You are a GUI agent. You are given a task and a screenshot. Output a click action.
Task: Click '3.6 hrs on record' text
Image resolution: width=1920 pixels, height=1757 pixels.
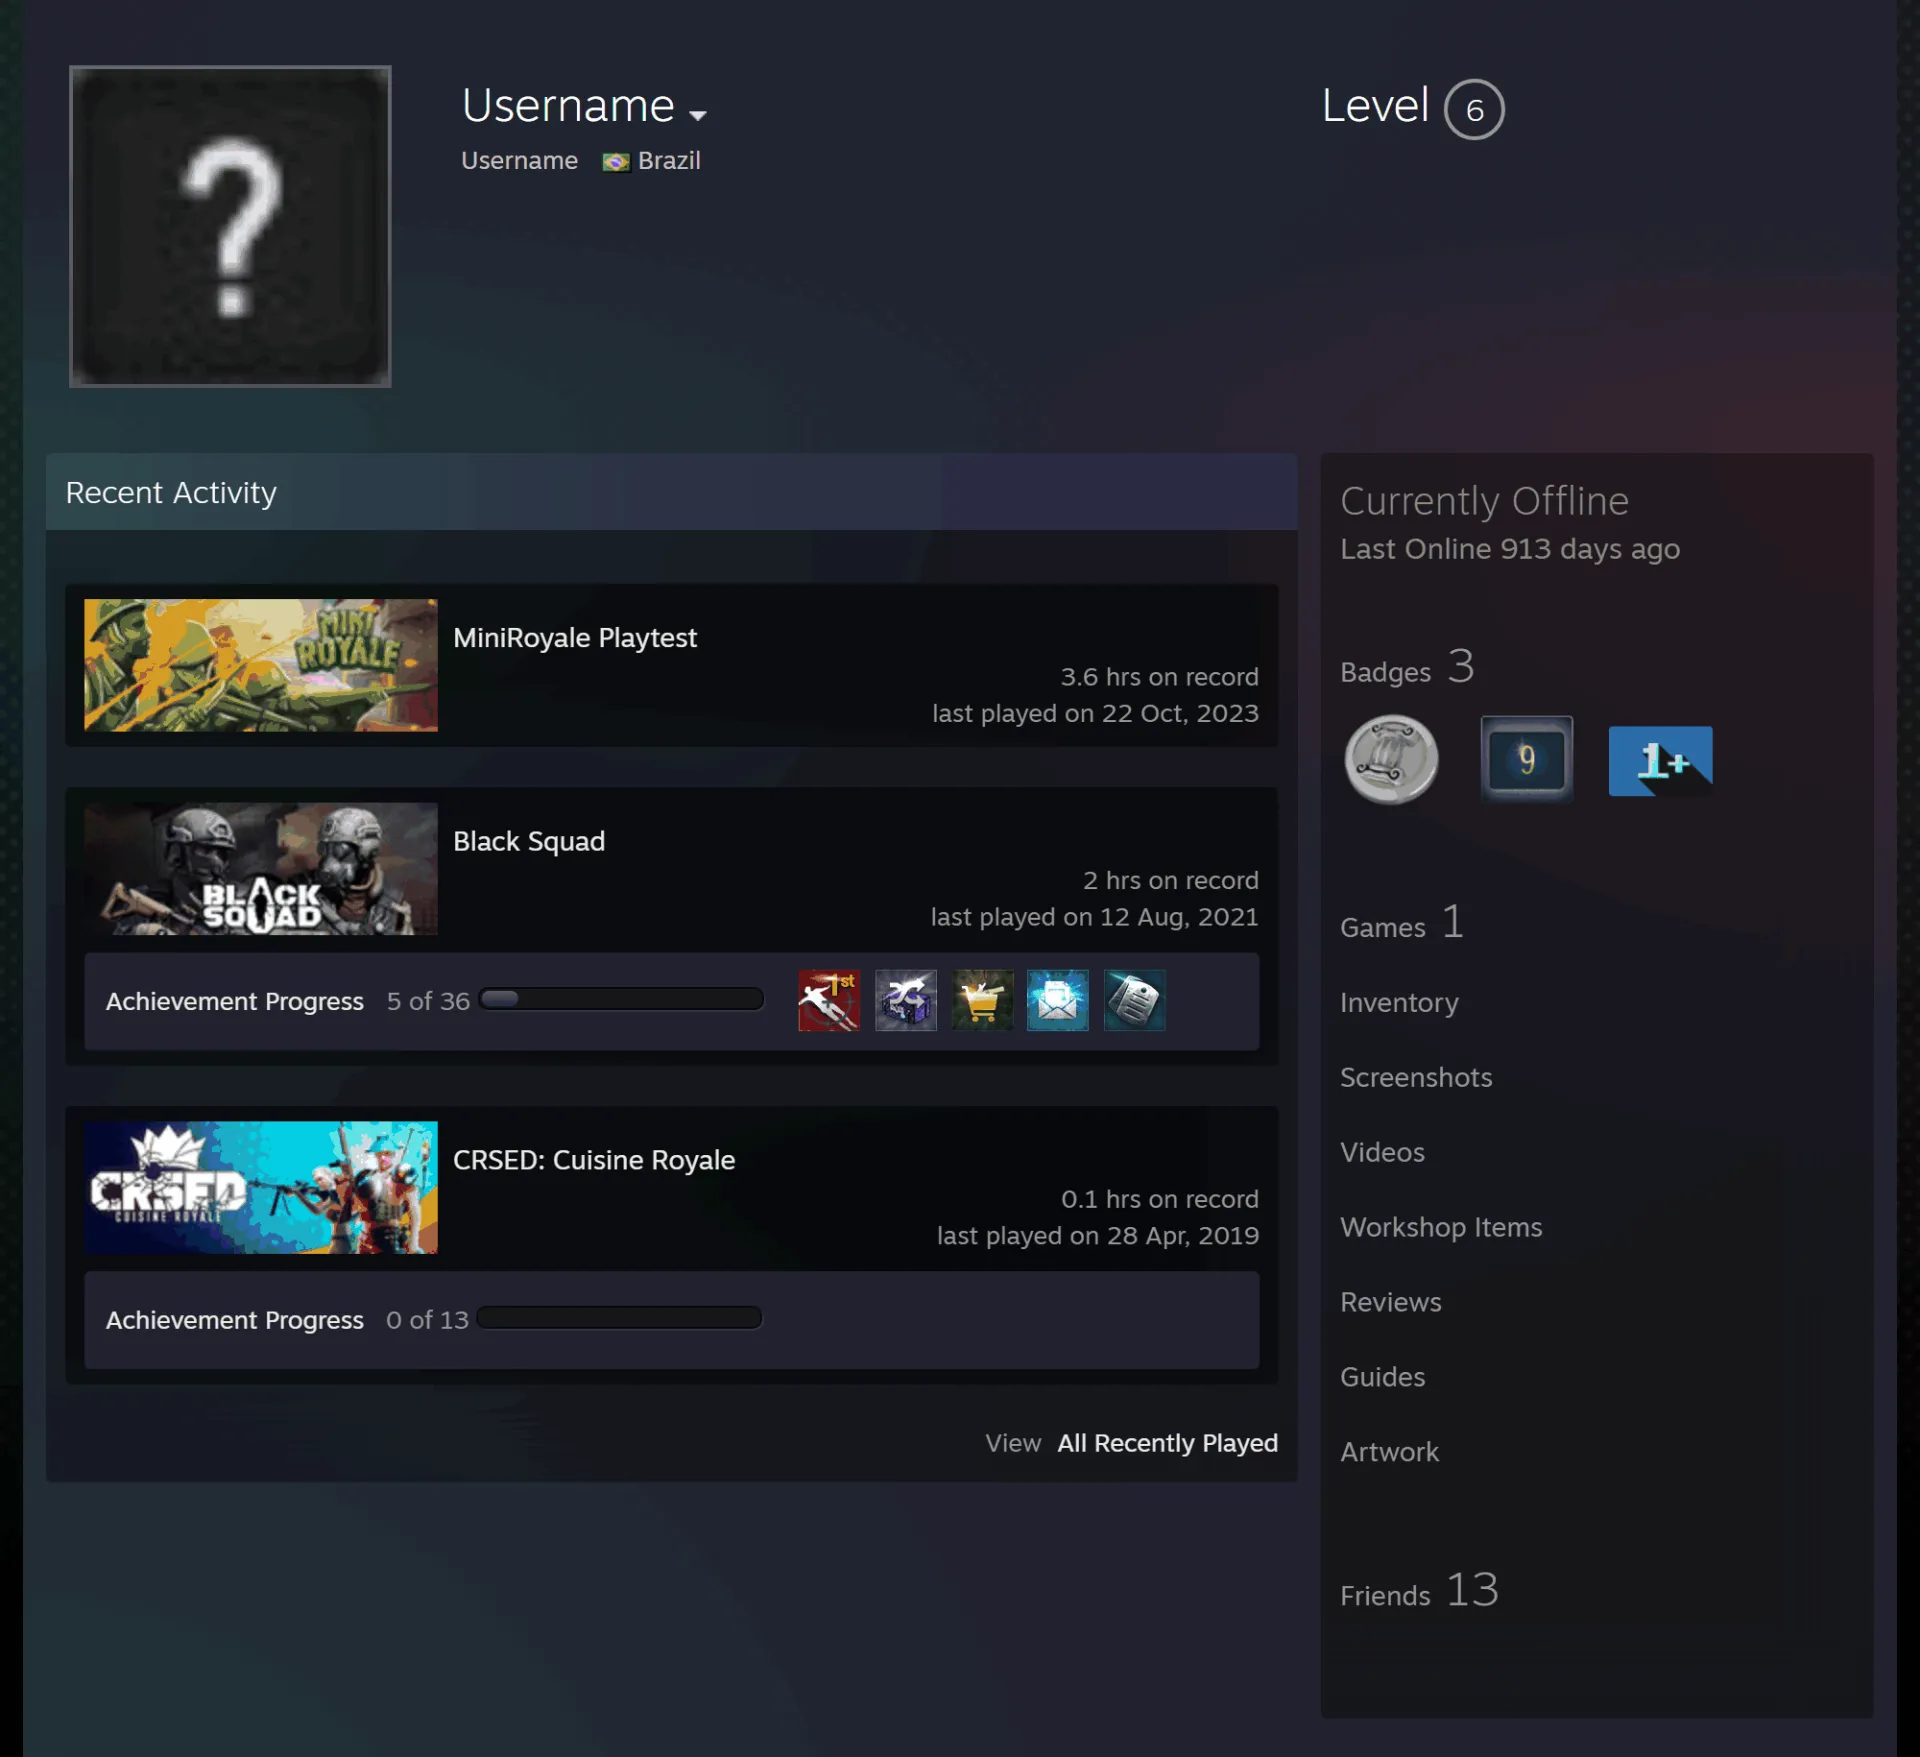(1159, 677)
